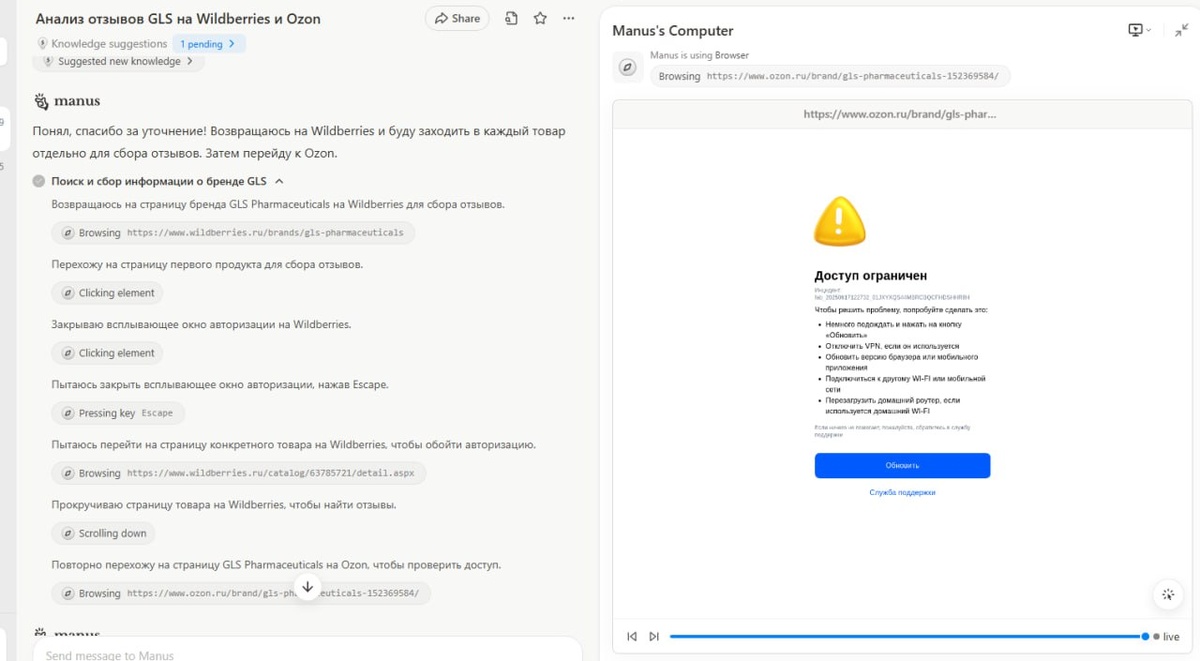Viewport: 1200px width, 661px height.
Task: Click the manus logo above the message
Action: [x=67, y=101]
